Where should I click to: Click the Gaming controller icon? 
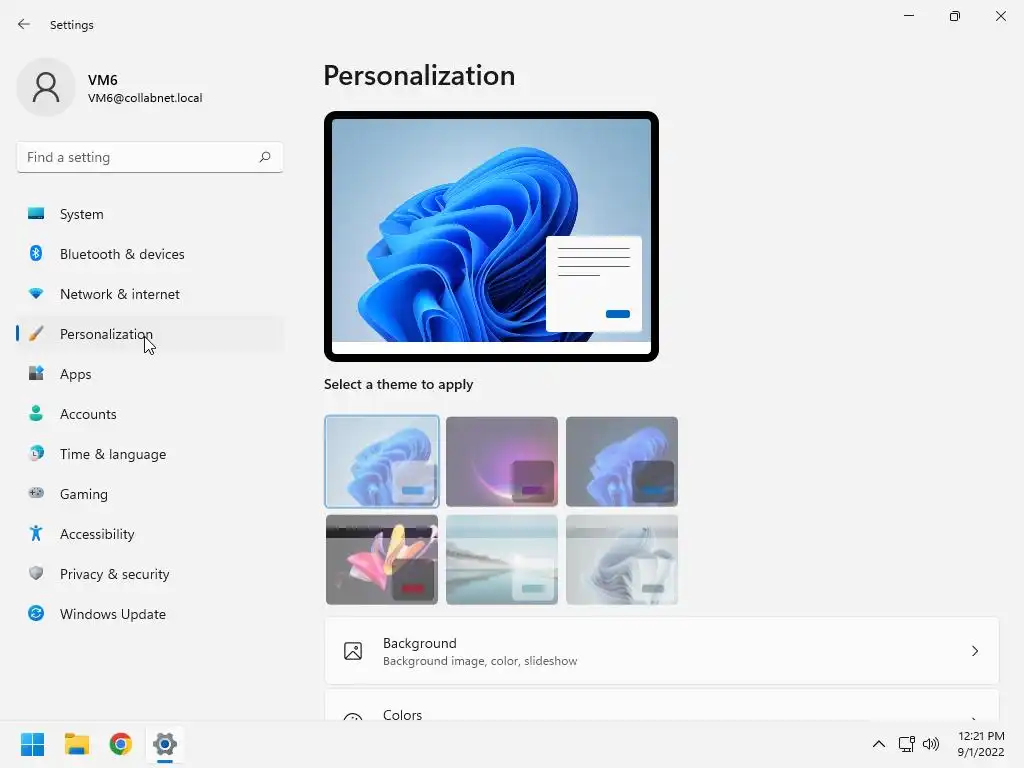point(36,493)
